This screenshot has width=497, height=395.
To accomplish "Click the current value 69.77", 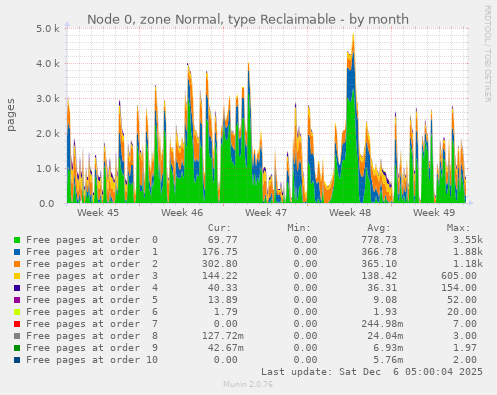I will 222,240.
